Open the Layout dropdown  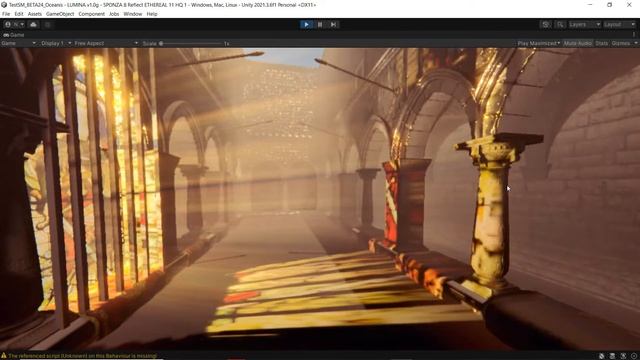pyautogui.click(x=619, y=24)
